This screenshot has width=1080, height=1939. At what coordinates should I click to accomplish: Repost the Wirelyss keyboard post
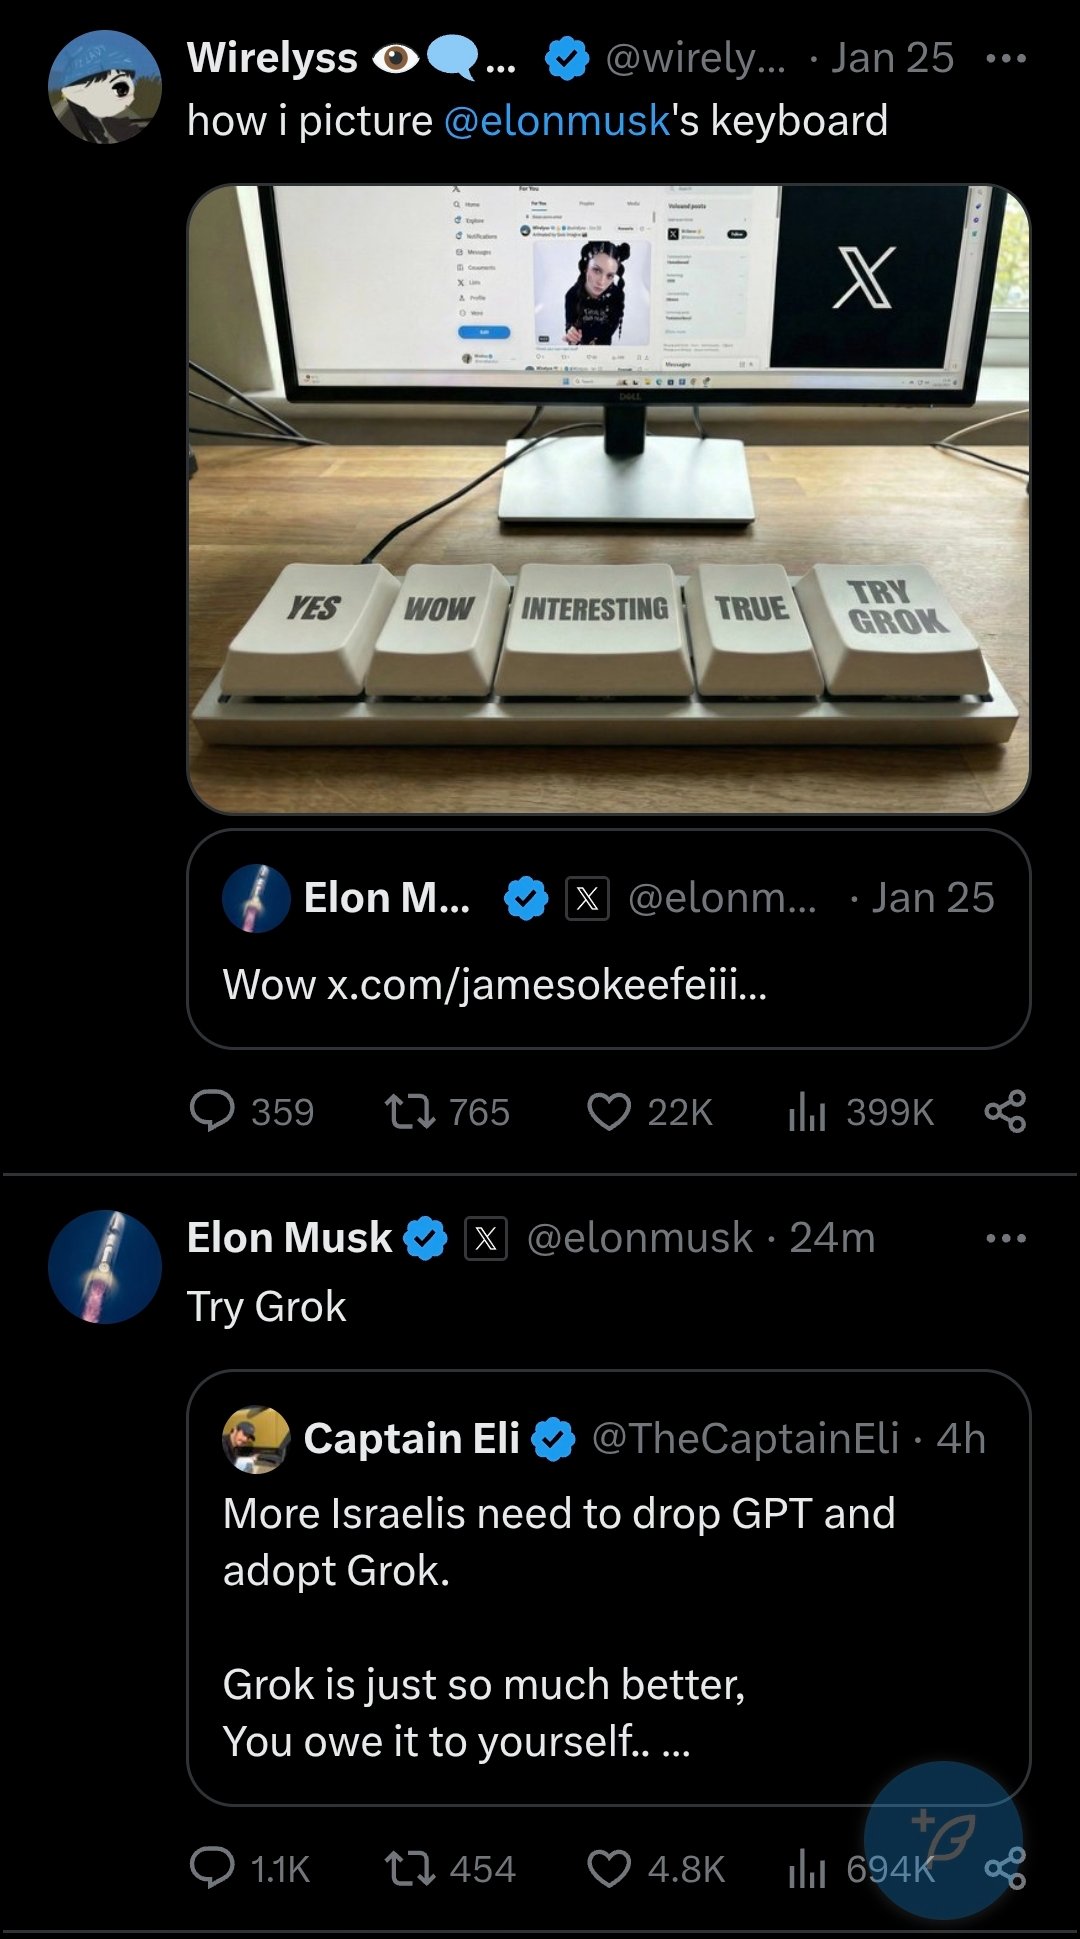point(410,1111)
